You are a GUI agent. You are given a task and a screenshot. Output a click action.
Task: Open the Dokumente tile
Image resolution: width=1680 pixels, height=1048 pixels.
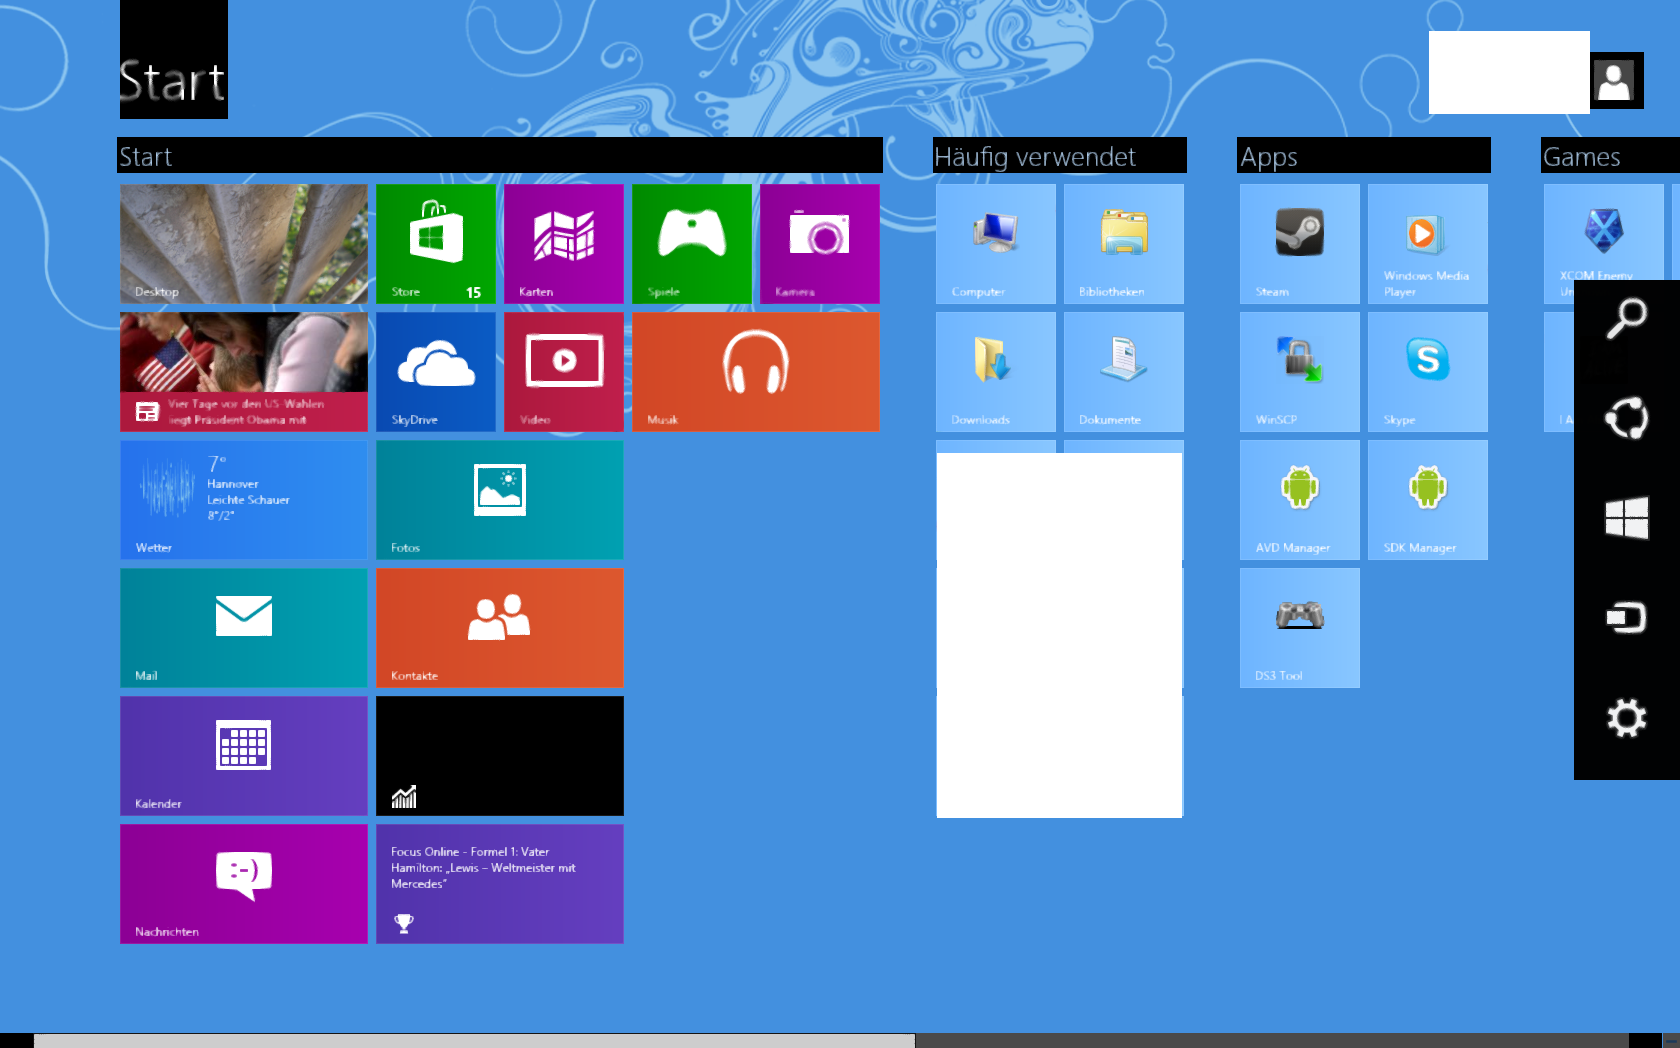click(1124, 372)
